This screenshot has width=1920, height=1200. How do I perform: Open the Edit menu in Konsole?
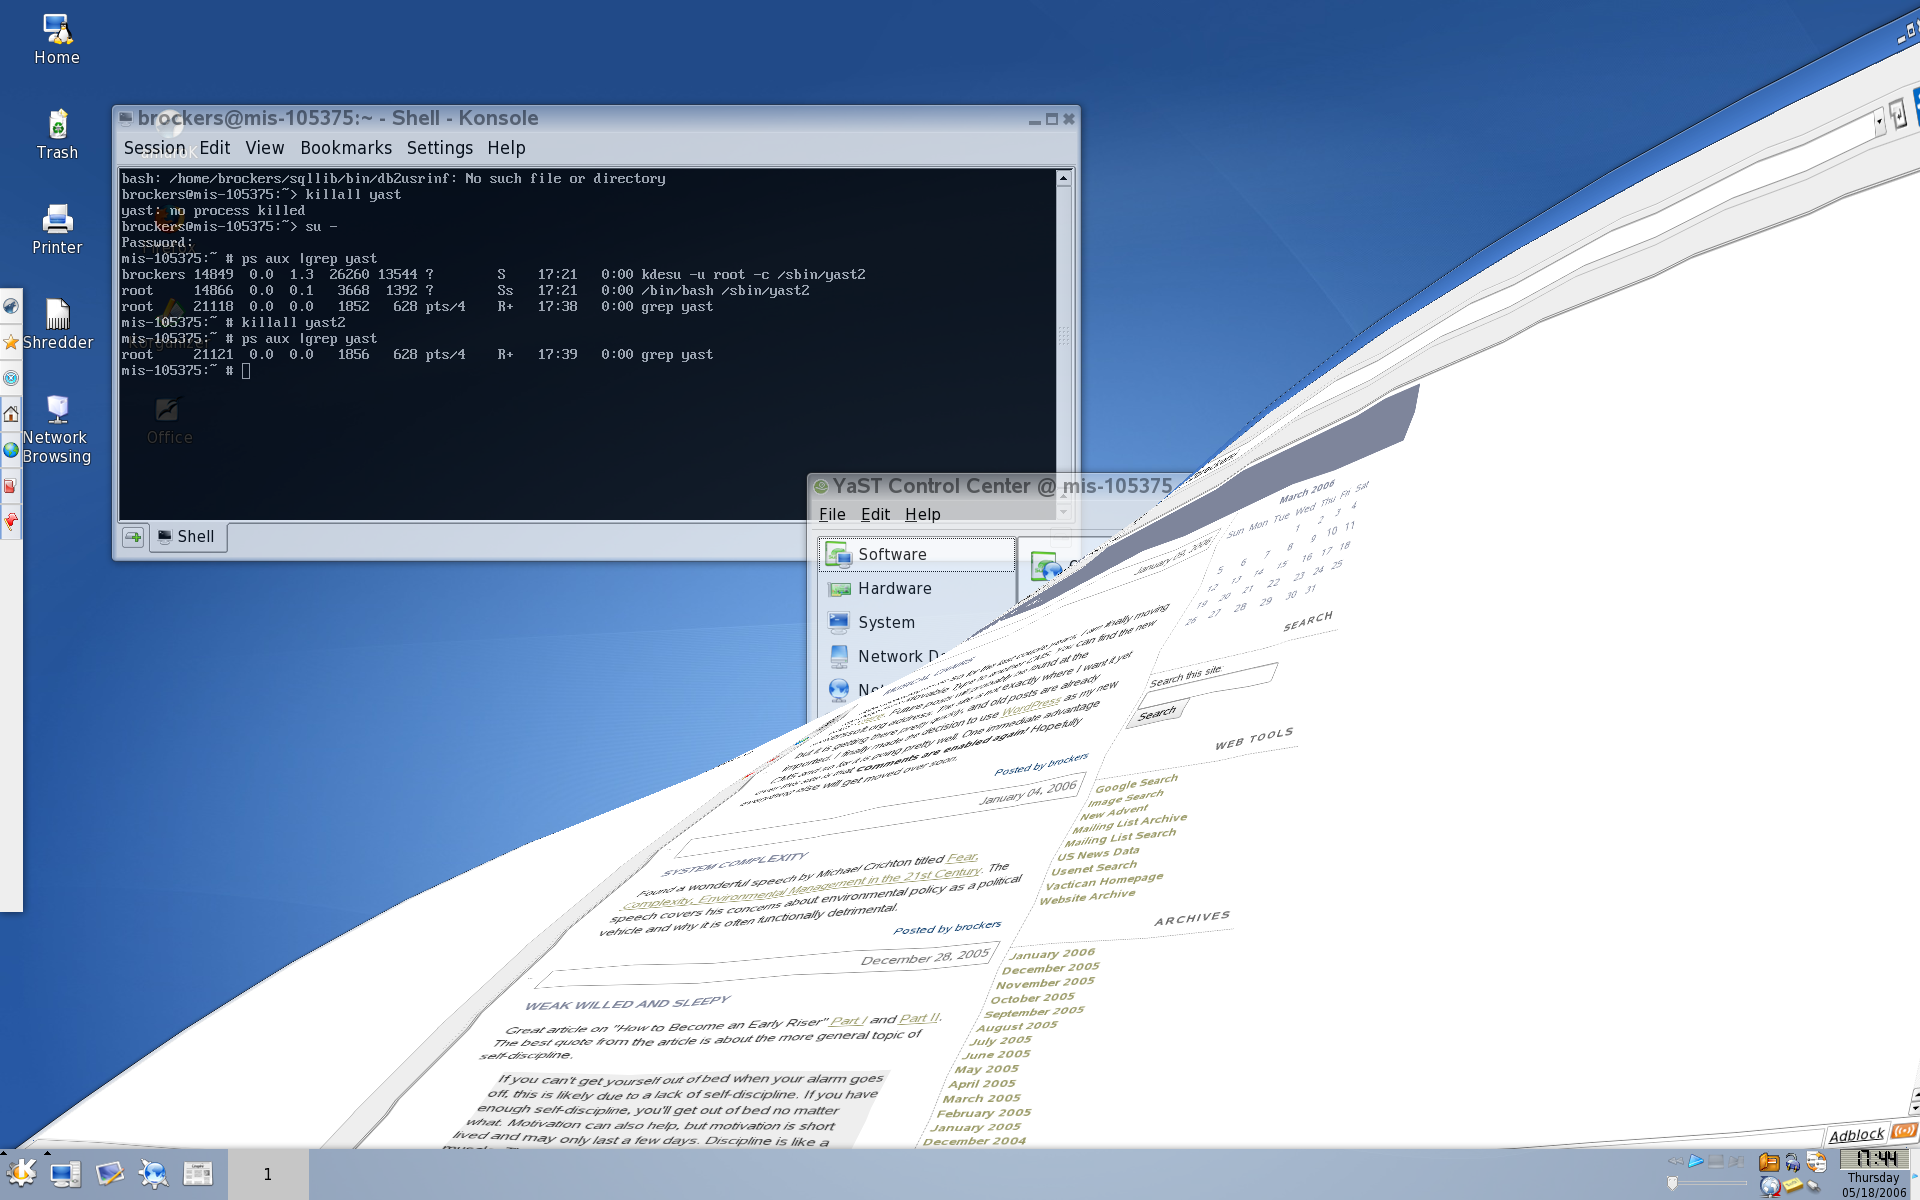coord(214,148)
